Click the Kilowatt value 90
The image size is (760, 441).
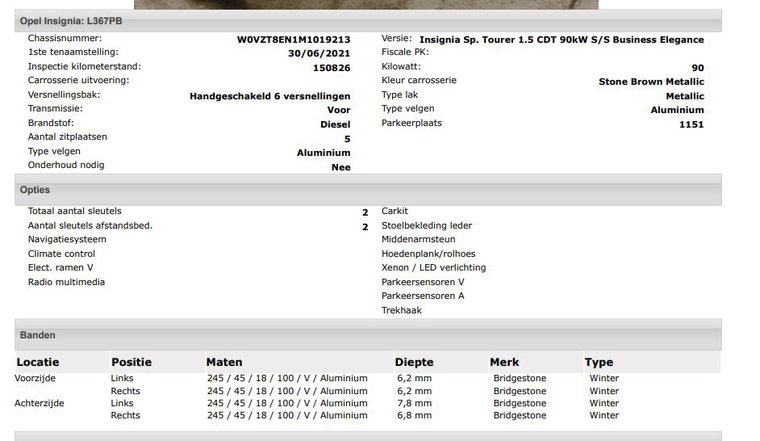[x=697, y=68]
